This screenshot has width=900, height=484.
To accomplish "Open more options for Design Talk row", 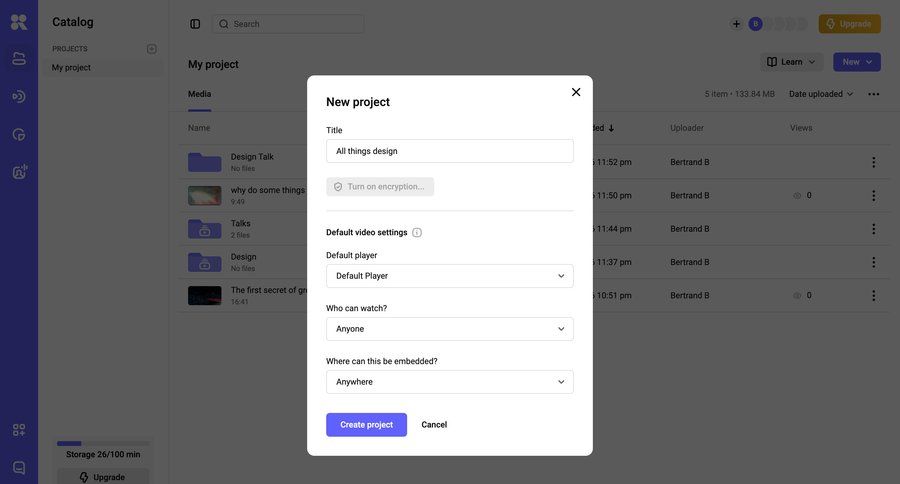I will click(x=873, y=162).
